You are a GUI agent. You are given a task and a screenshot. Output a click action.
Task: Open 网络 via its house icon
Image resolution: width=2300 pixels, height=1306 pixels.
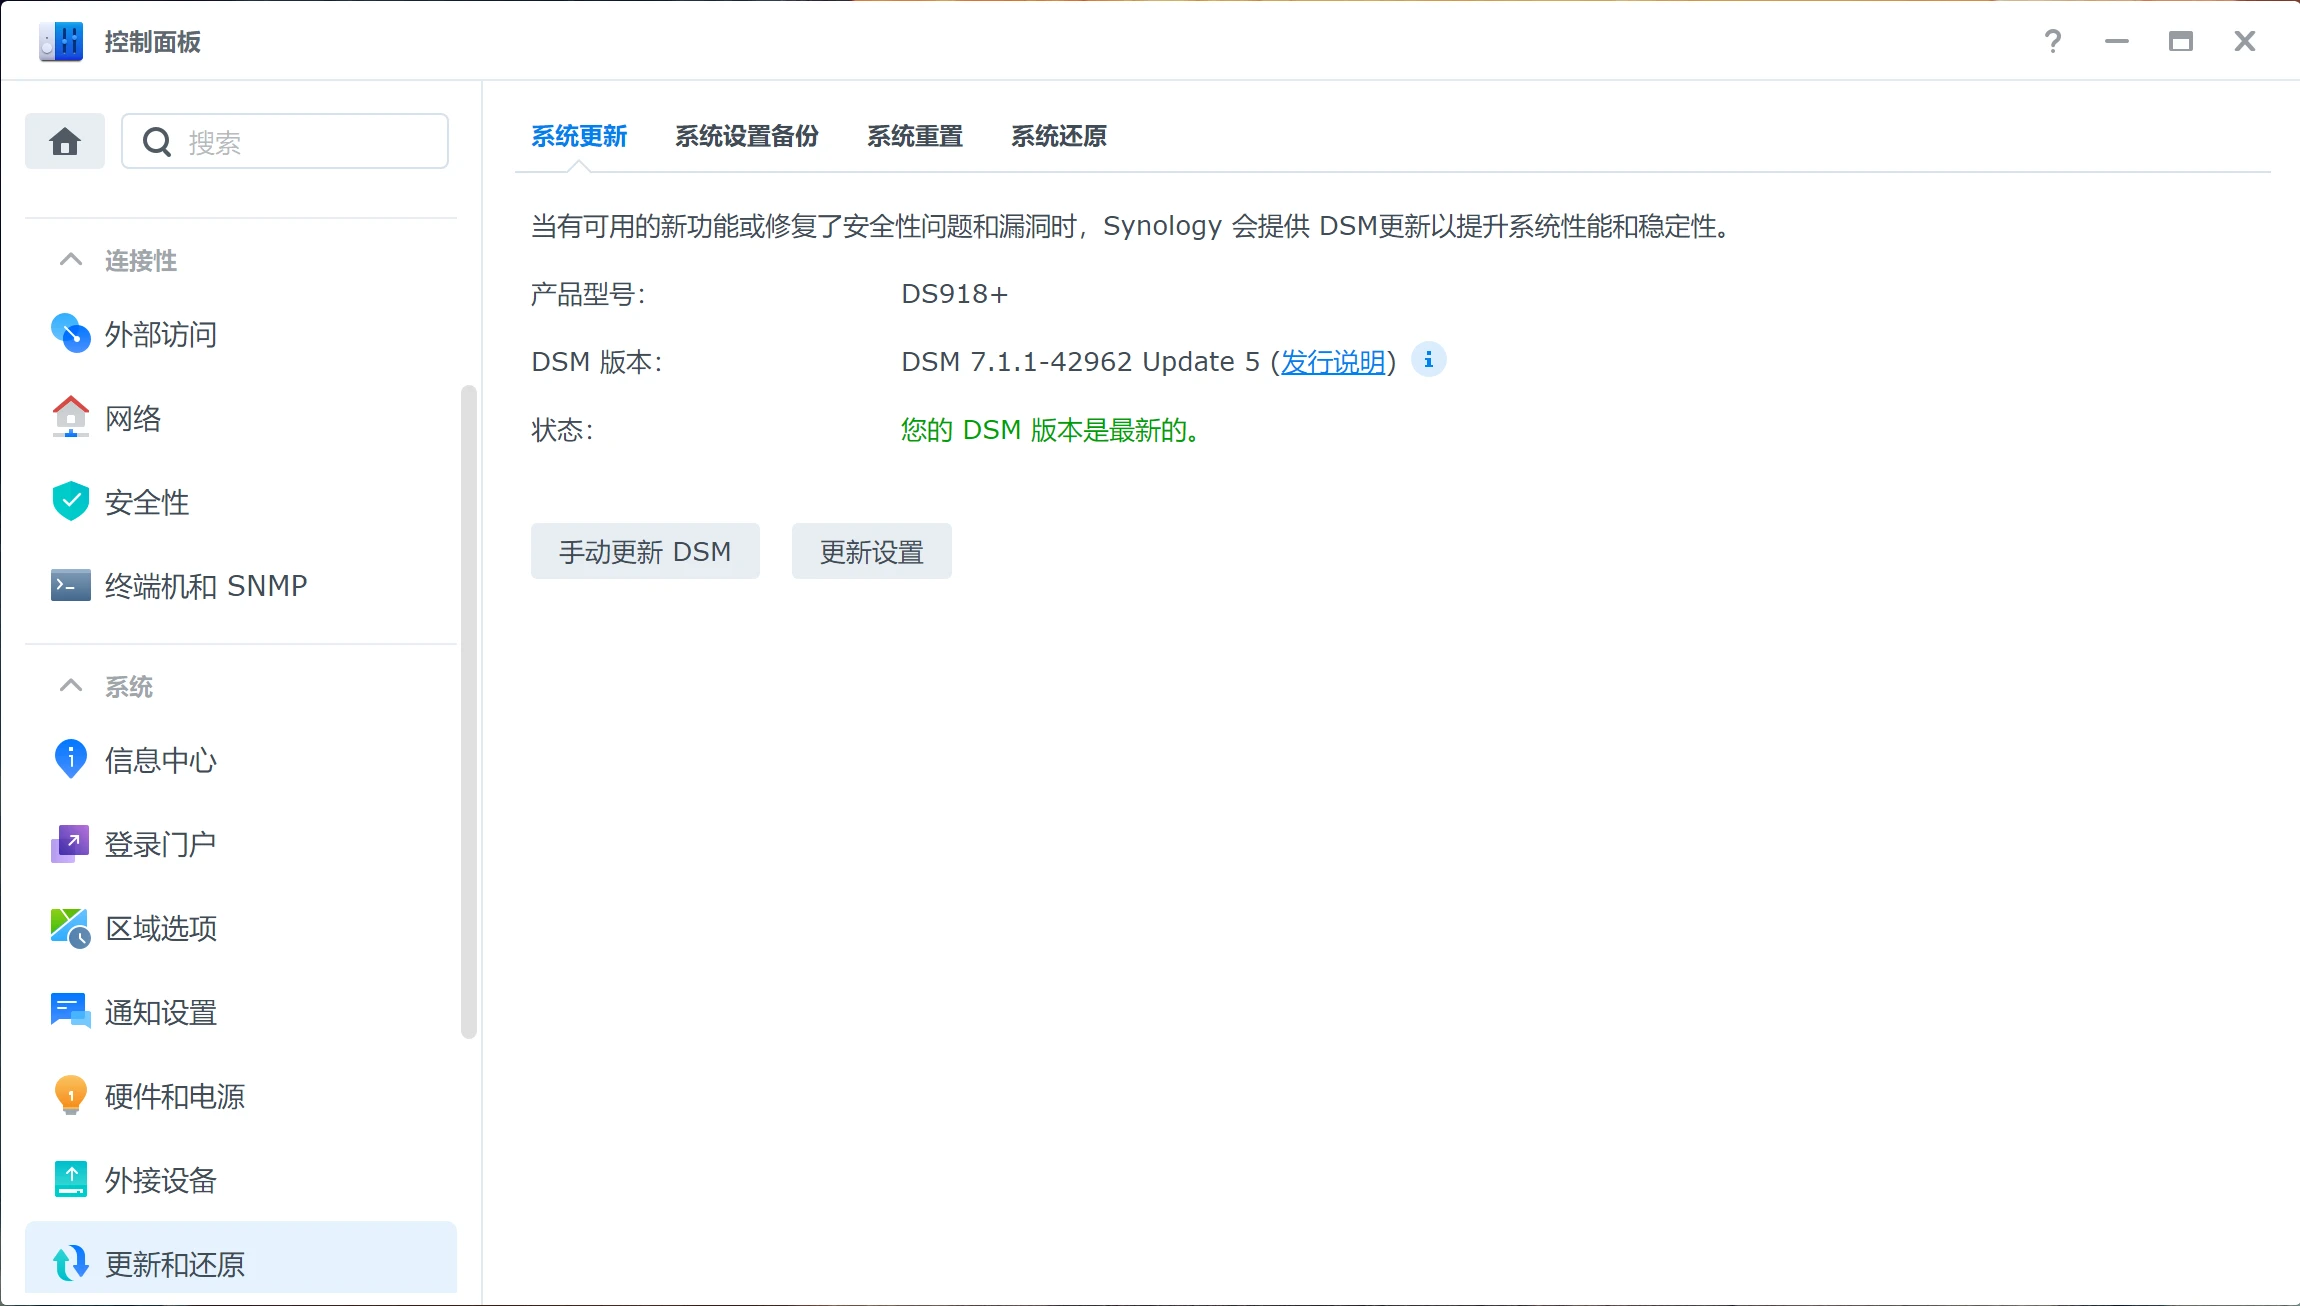click(70, 418)
